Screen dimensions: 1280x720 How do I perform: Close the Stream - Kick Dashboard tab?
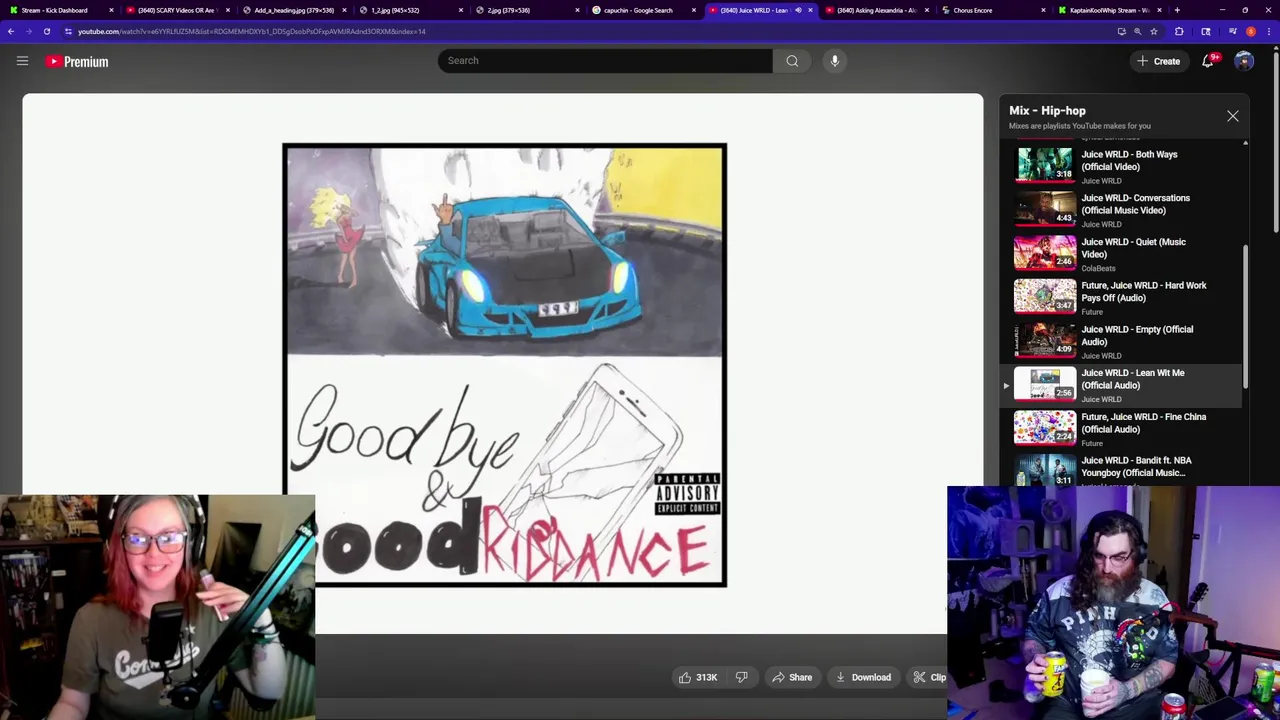(111, 10)
